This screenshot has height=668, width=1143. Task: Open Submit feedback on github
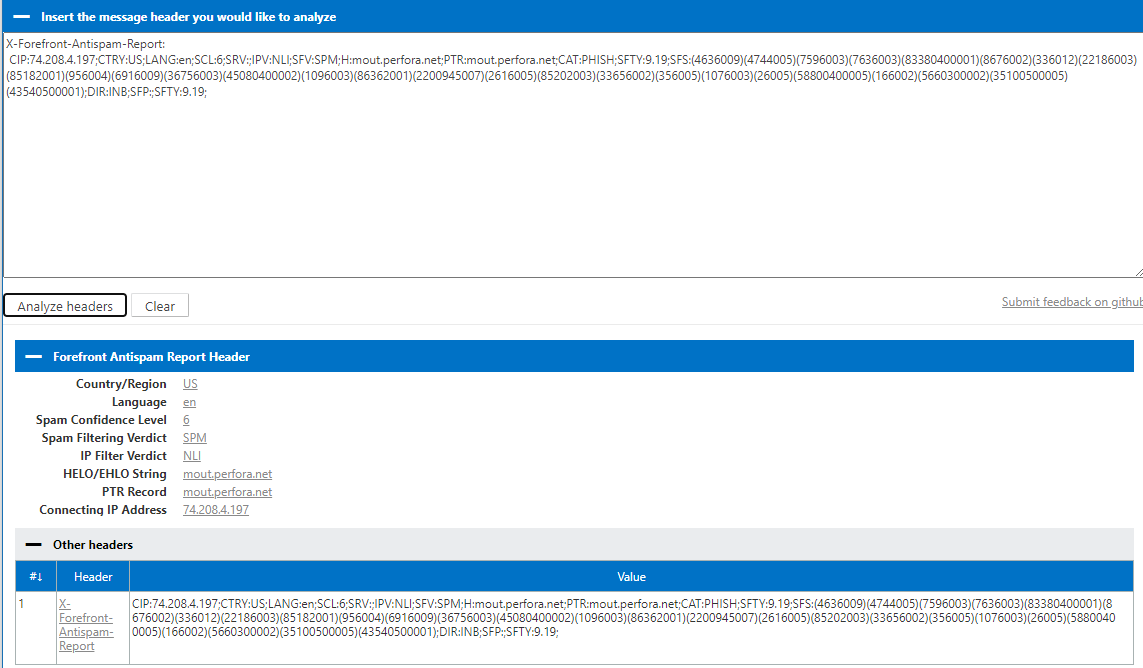point(1071,301)
